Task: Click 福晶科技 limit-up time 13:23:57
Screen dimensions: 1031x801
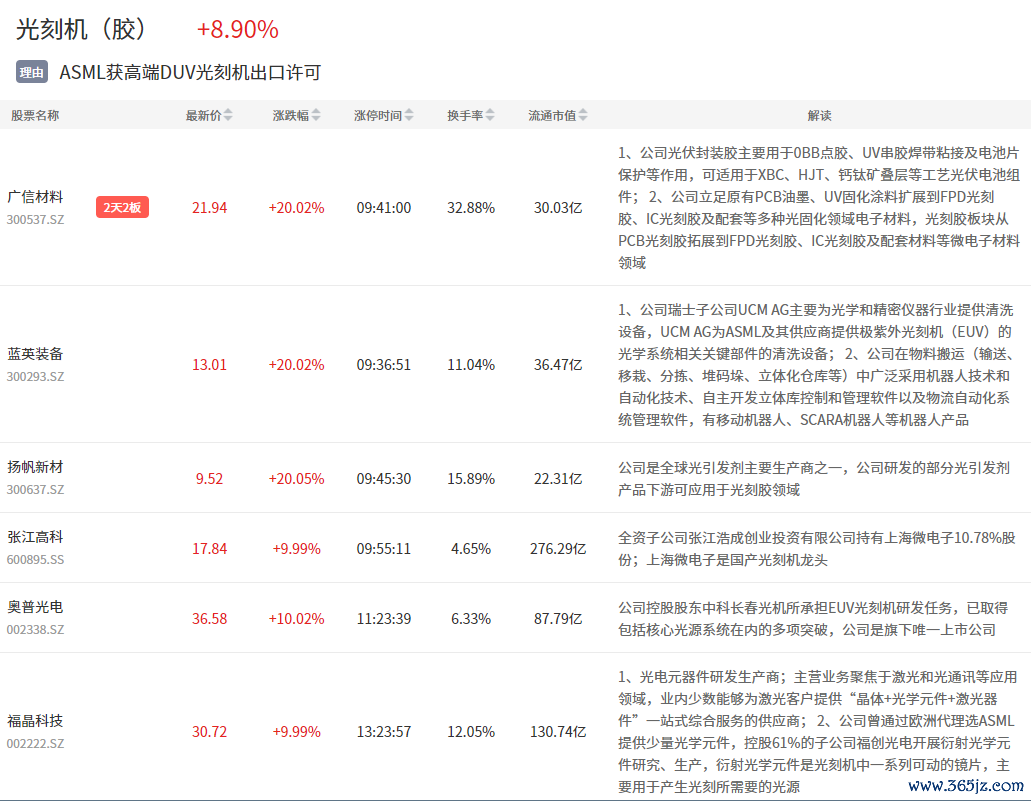Action: pos(384,732)
